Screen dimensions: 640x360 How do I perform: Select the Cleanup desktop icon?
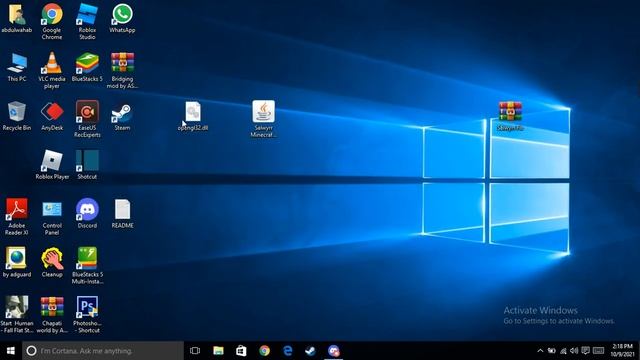(x=52, y=258)
